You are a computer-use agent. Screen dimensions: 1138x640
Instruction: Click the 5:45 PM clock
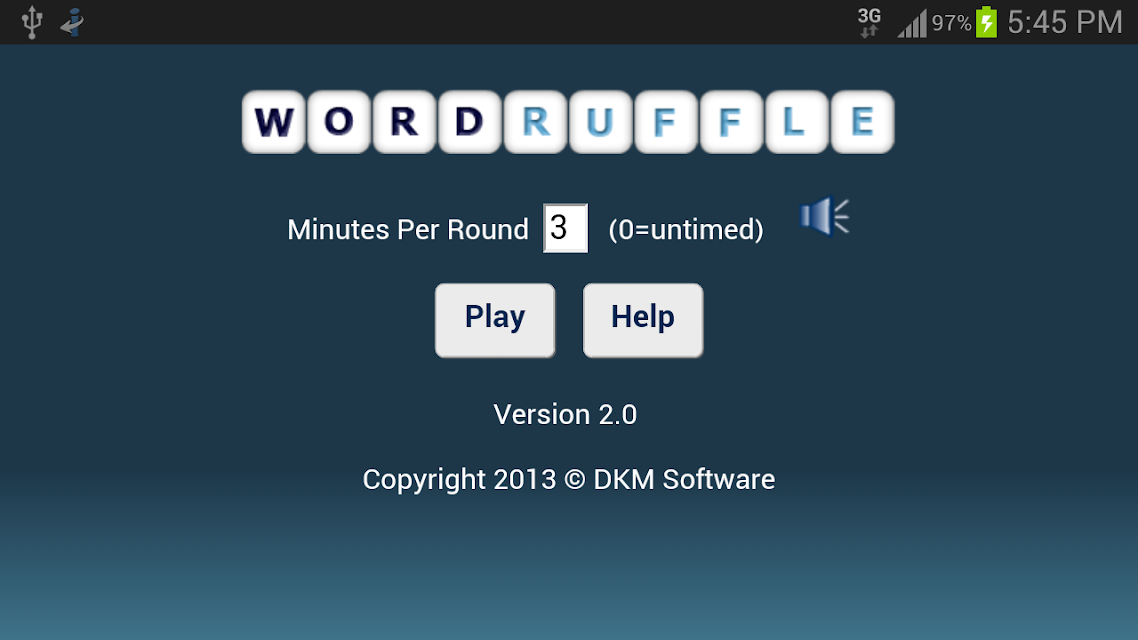point(1065,22)
